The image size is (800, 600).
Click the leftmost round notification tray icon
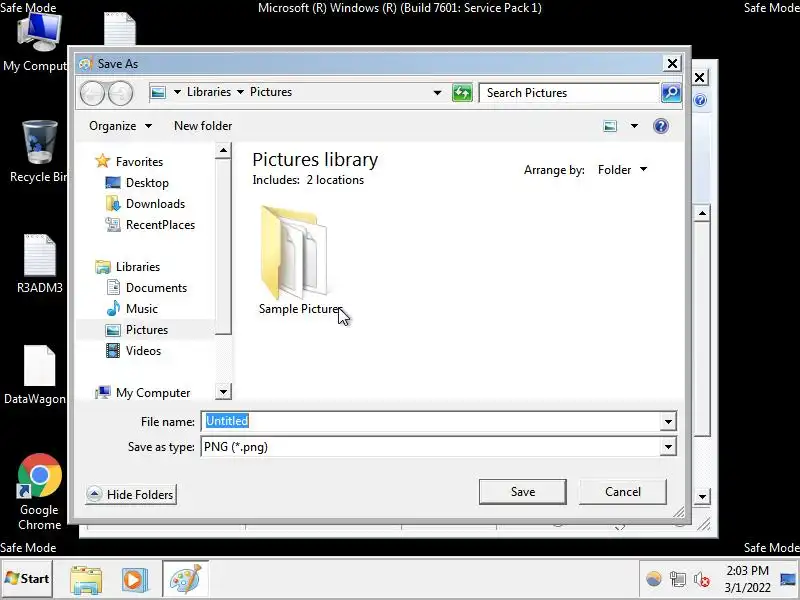(654, 579)
